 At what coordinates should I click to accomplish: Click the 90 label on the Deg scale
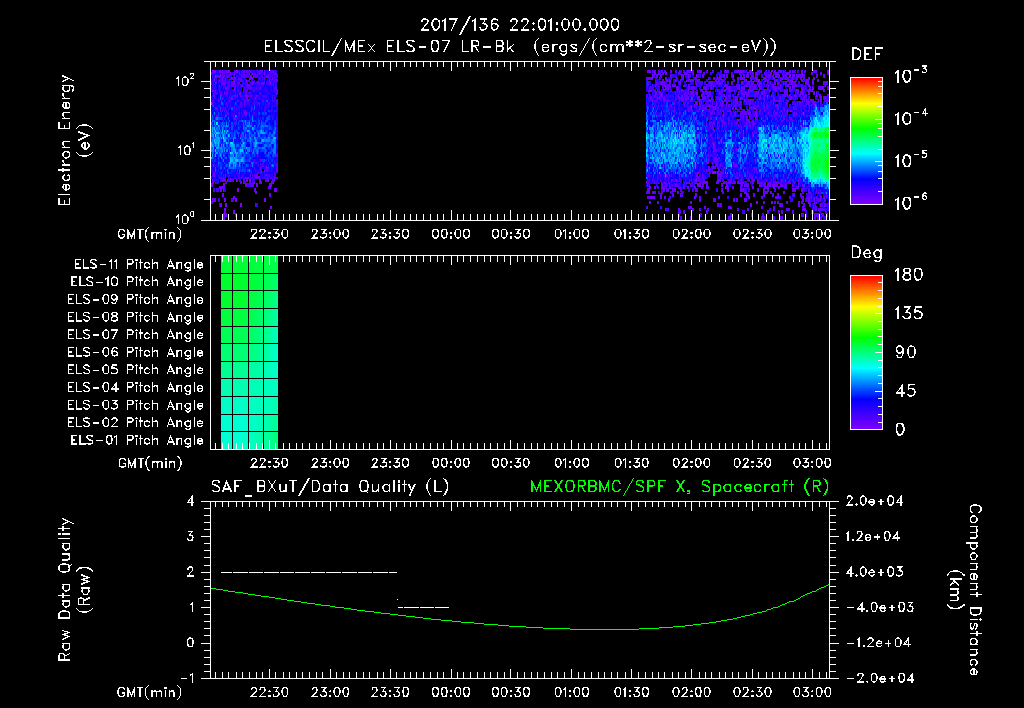click(x=906, y=353)
